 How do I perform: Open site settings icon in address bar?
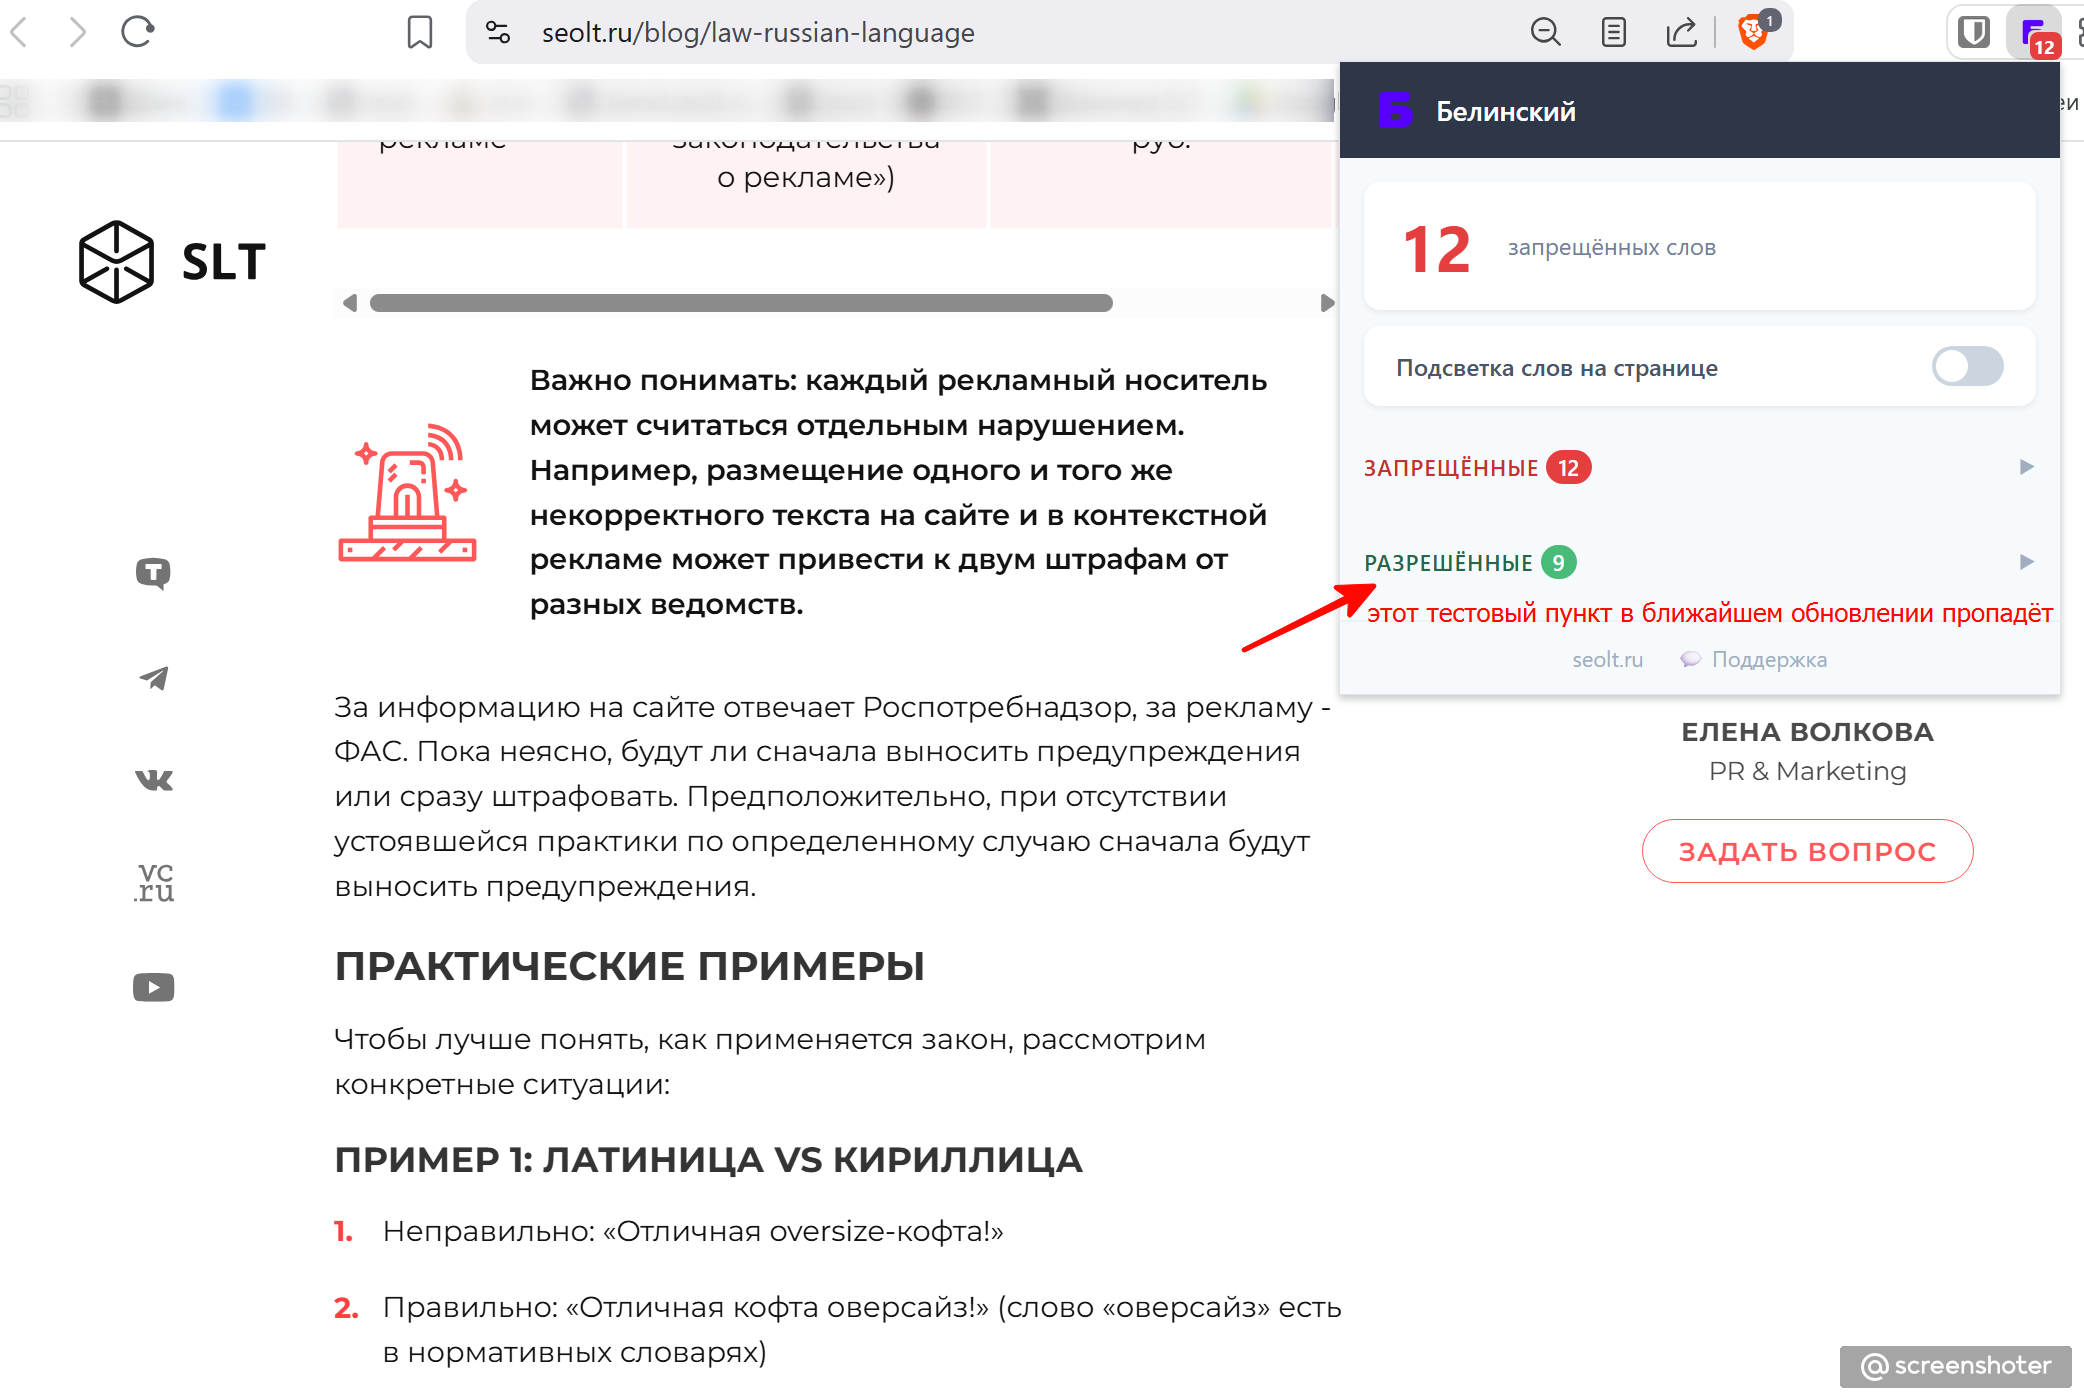(x=498, y=33)
